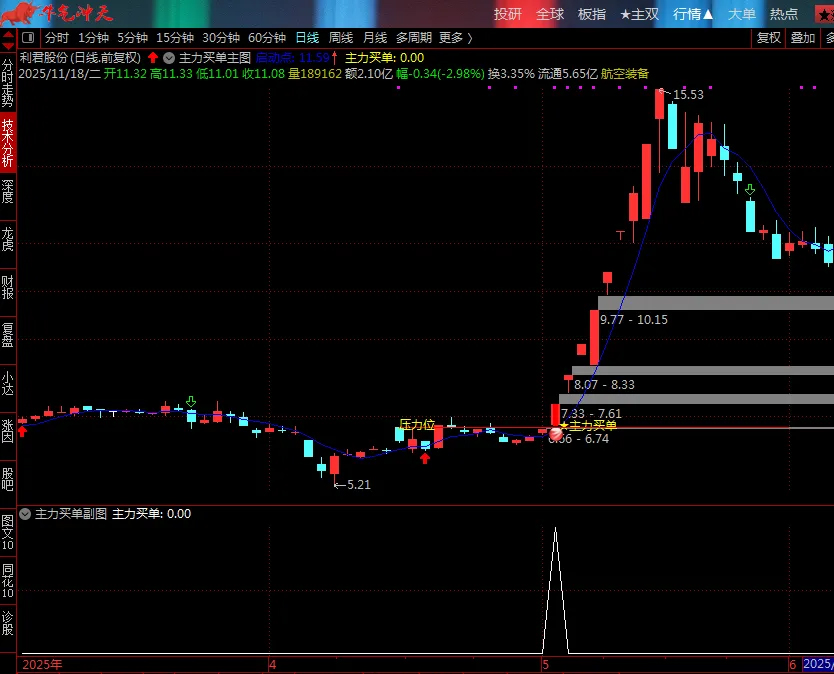Image resolution: width=834 pixels, height=674 pixels.
Task: Click the ★主力买单 signal marker
Action: pos(588,425)
